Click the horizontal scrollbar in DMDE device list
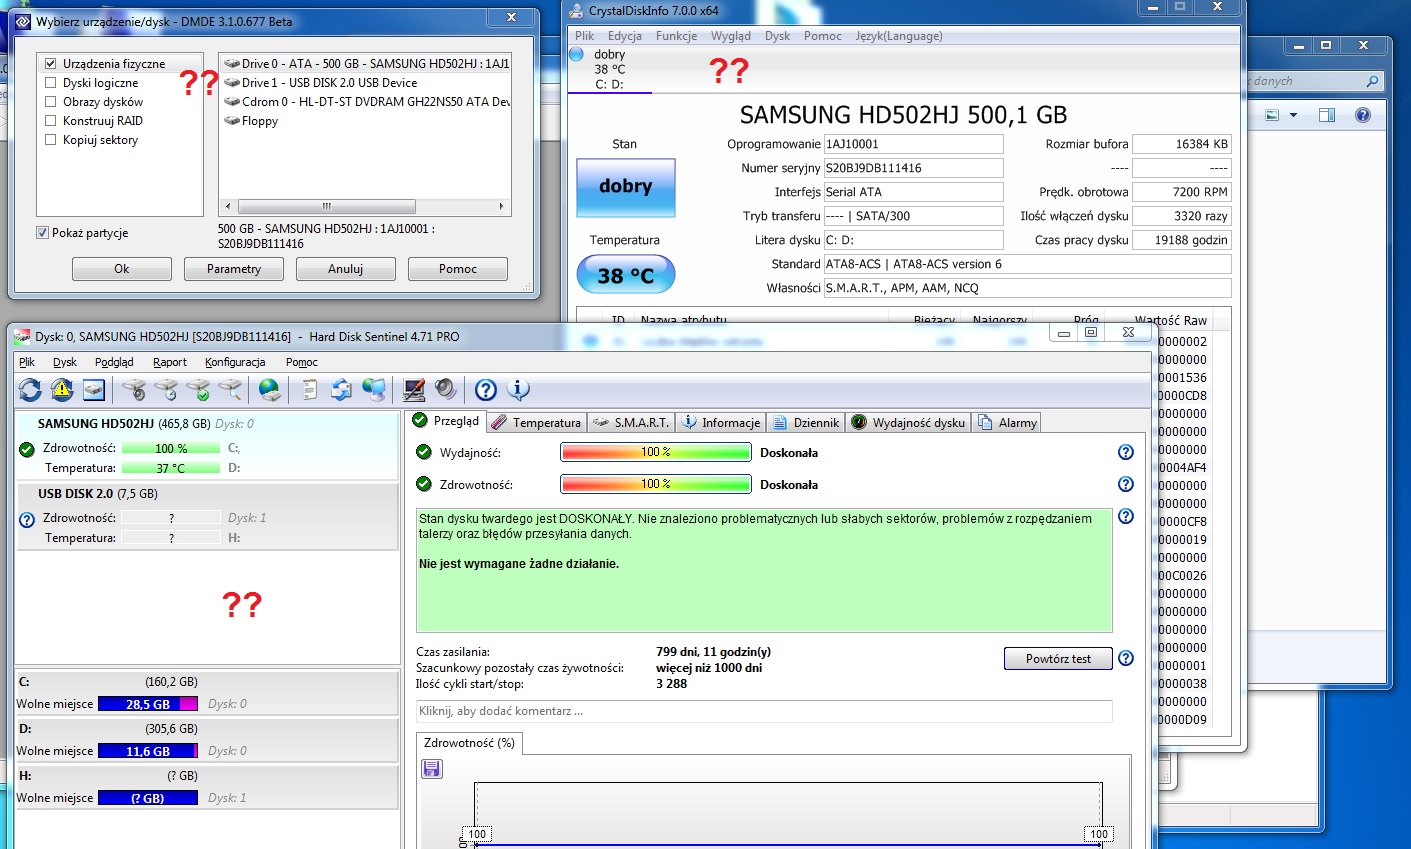The height and width of the screenshot is (849, 1411). click(x=365, y=206)
